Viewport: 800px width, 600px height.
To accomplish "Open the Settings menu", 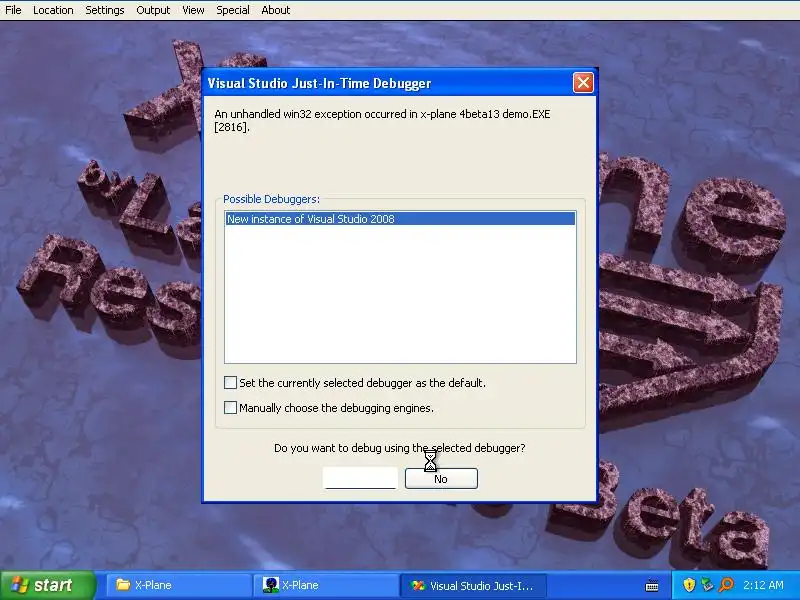I will (105, 10).
